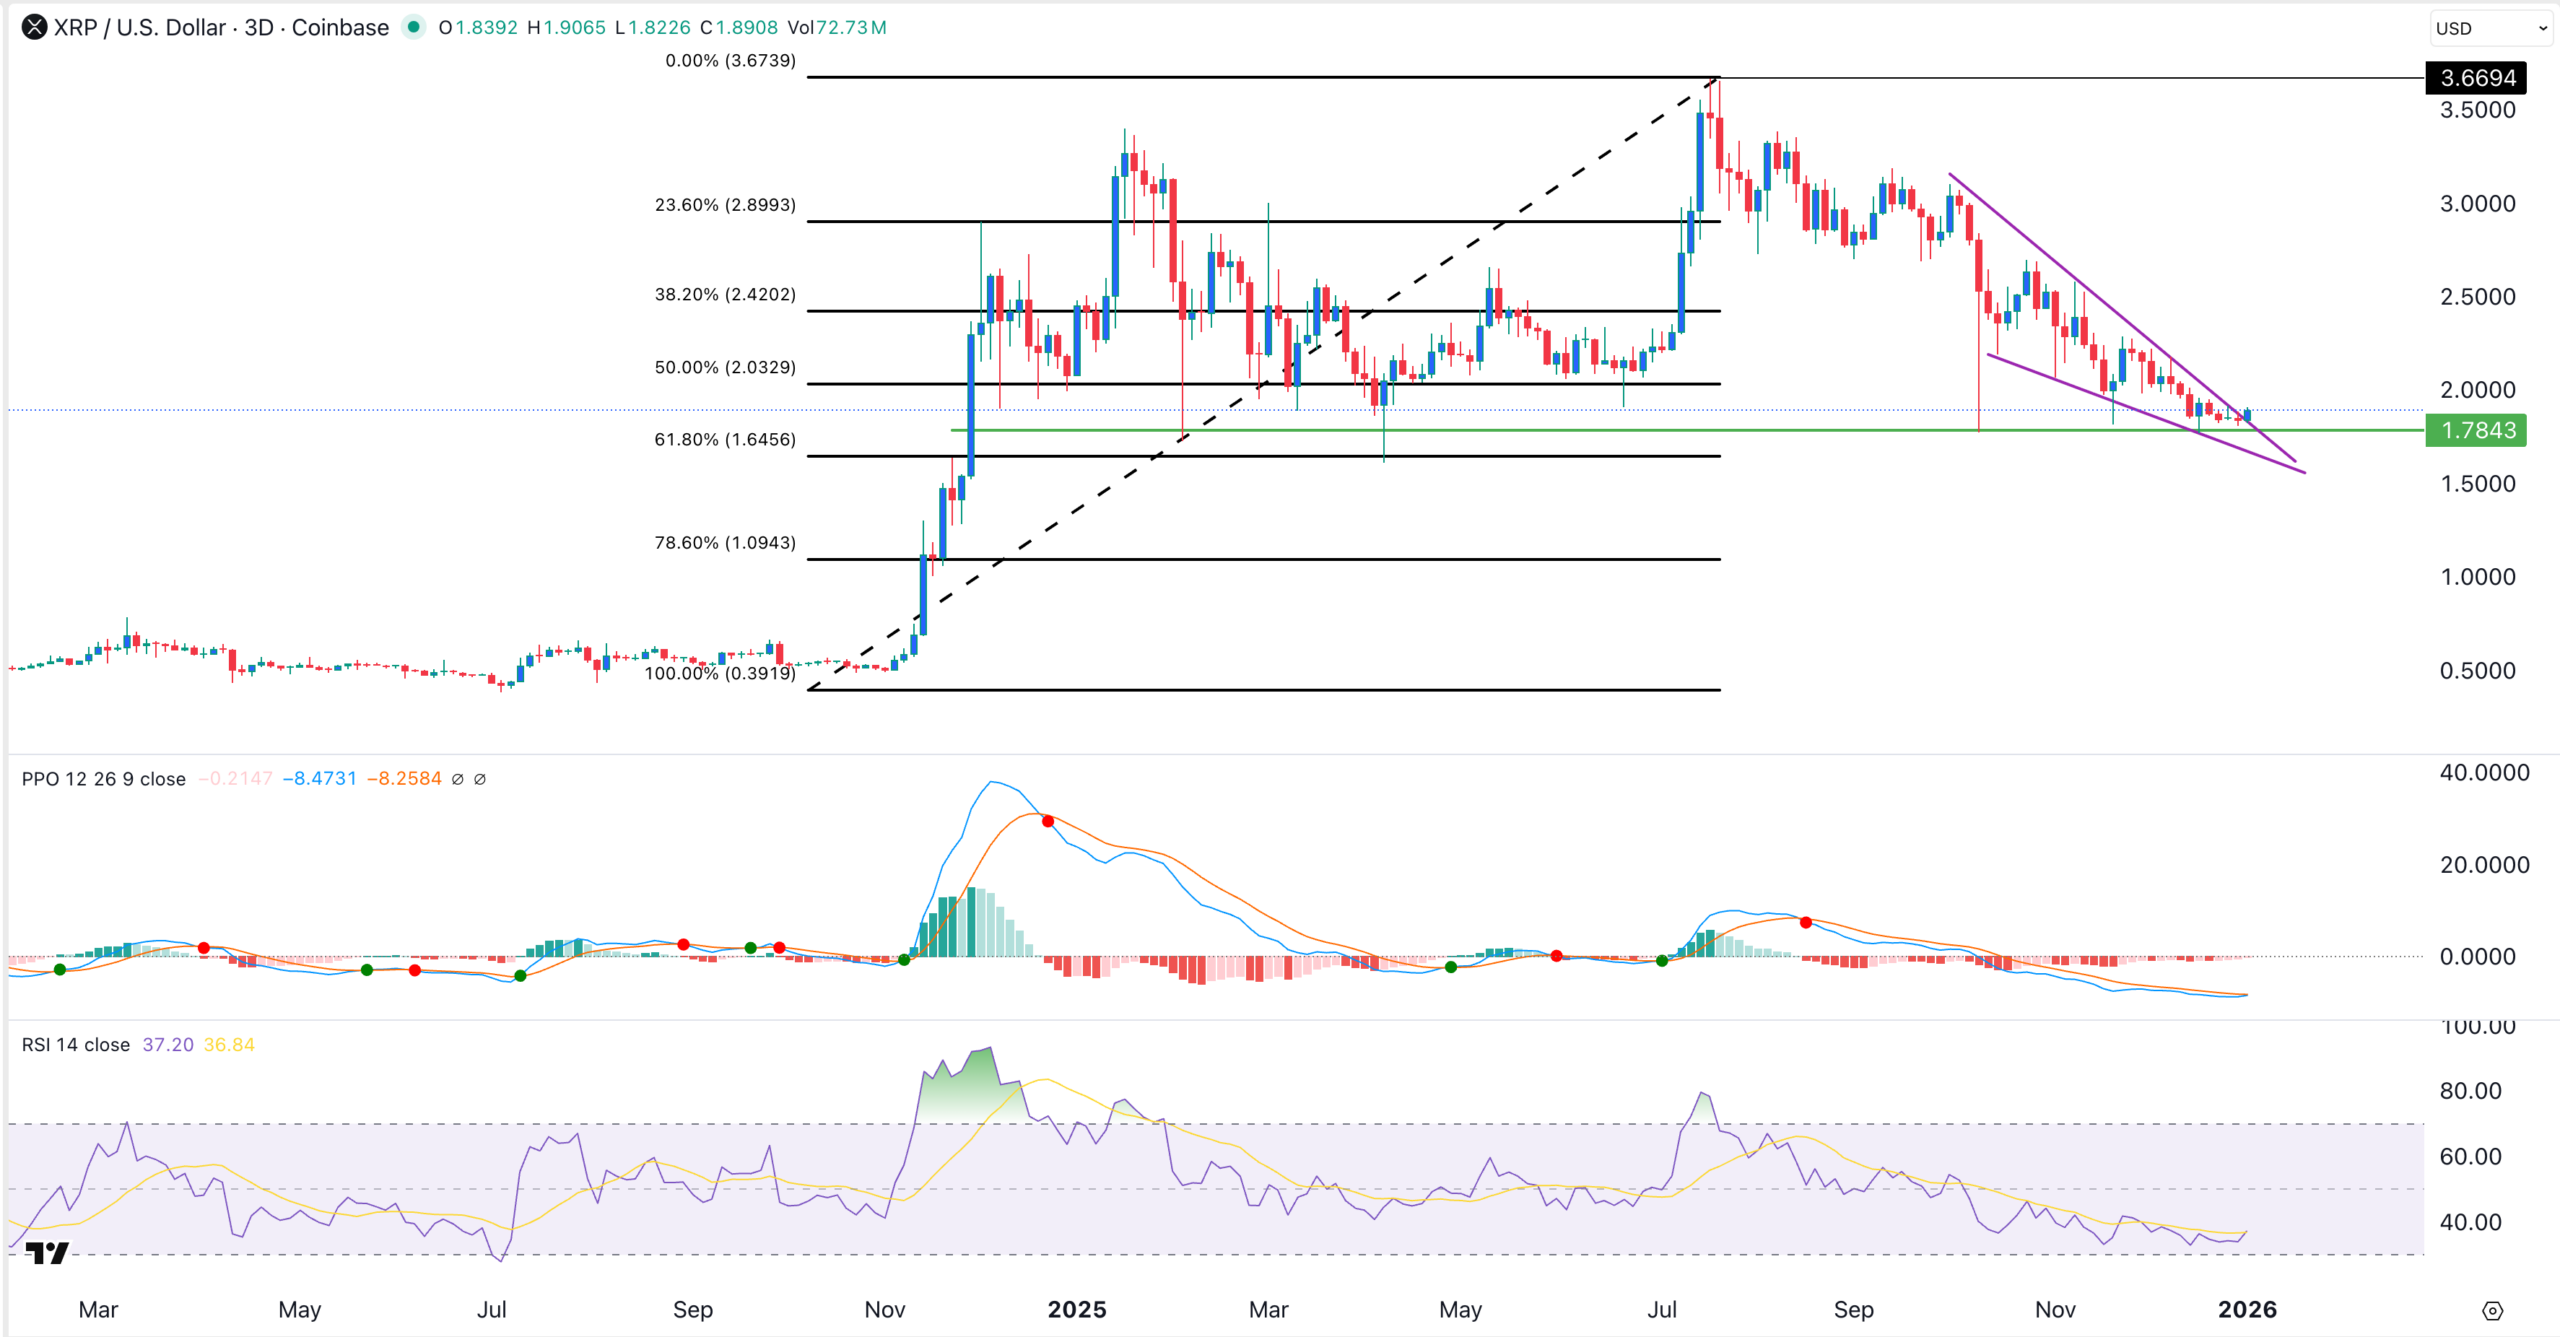Click the PPO histogram value -0.2147
The width and height of the screenshot is (2560, 1337).
click(x=235, y=779)
